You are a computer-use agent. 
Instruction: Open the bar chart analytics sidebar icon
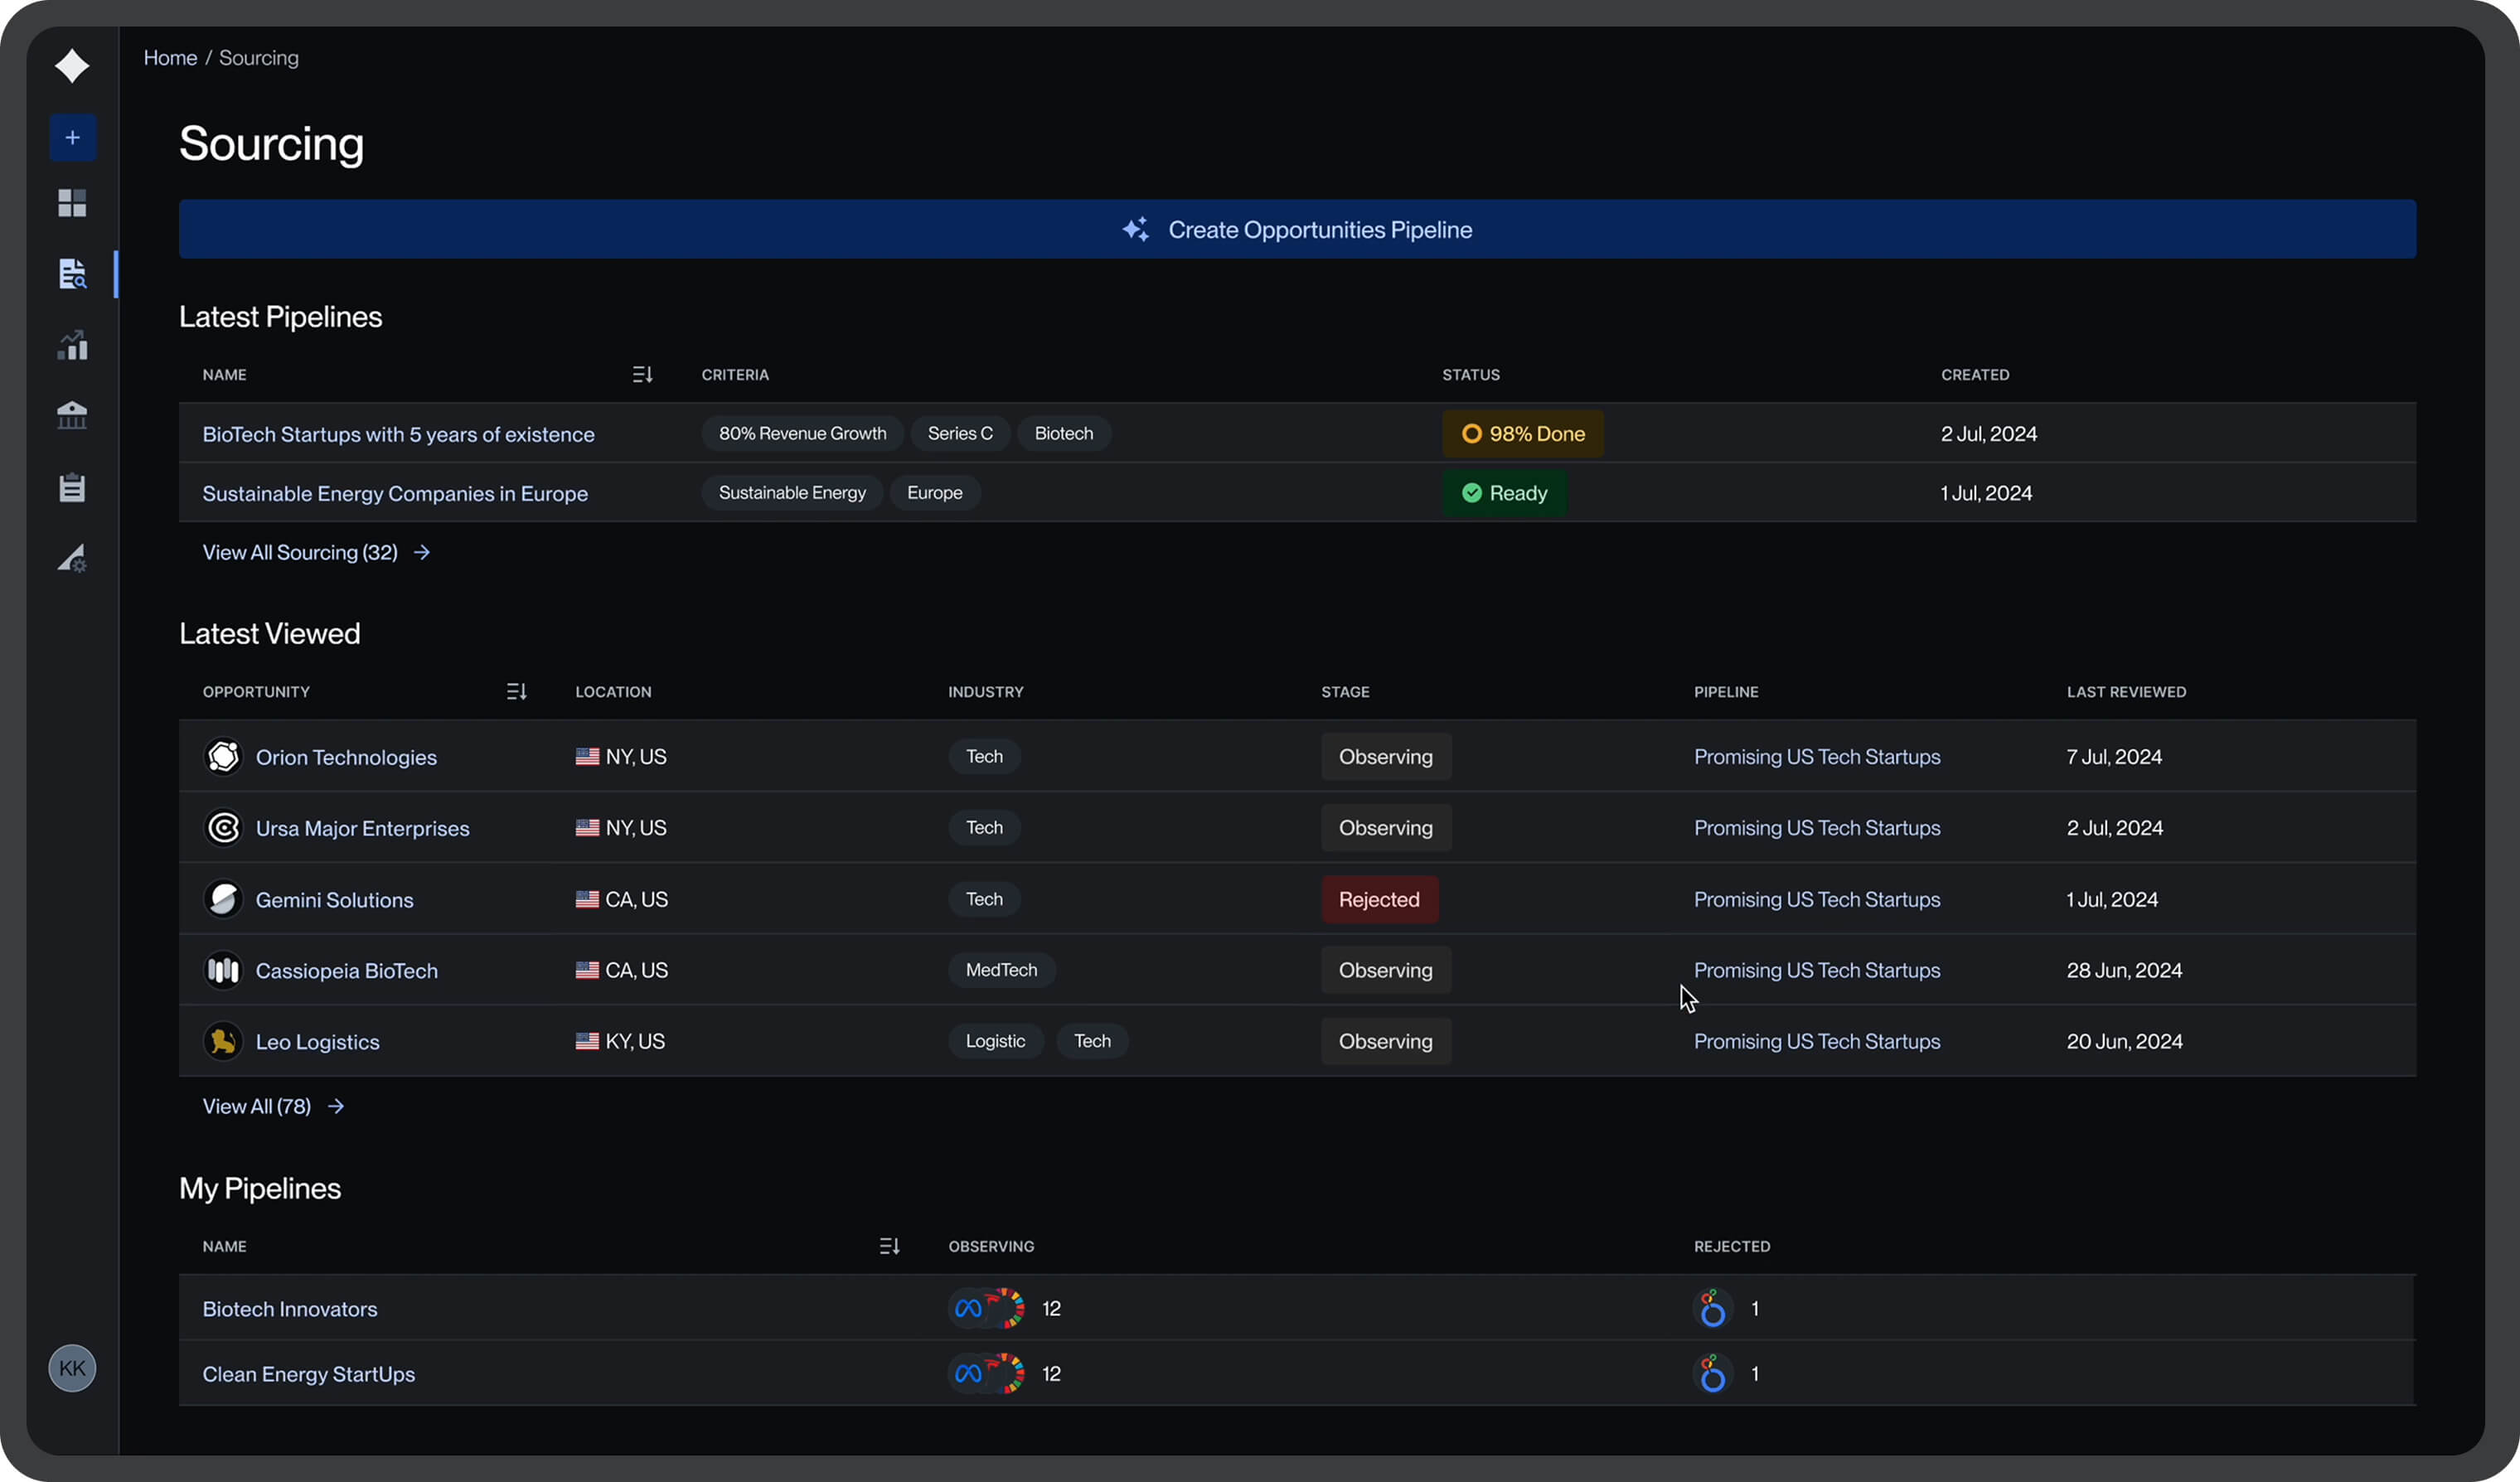point(72,345)
